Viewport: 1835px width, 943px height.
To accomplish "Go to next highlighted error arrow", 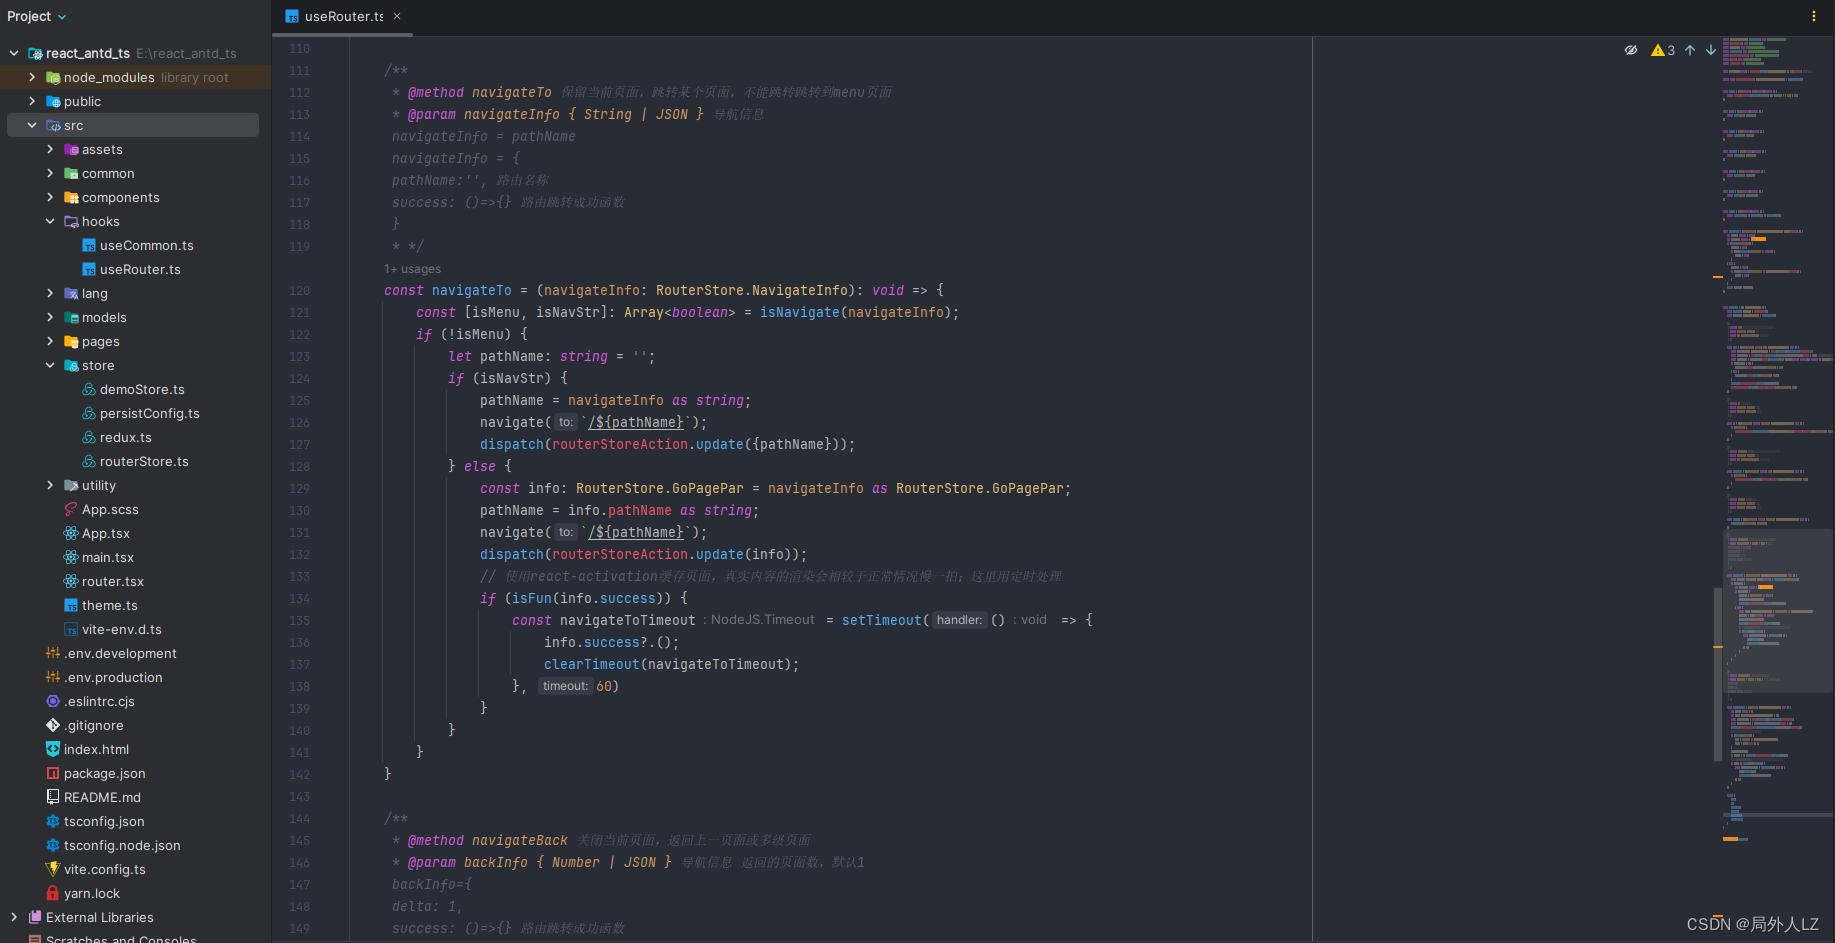I will click(x=1711, y=50).
